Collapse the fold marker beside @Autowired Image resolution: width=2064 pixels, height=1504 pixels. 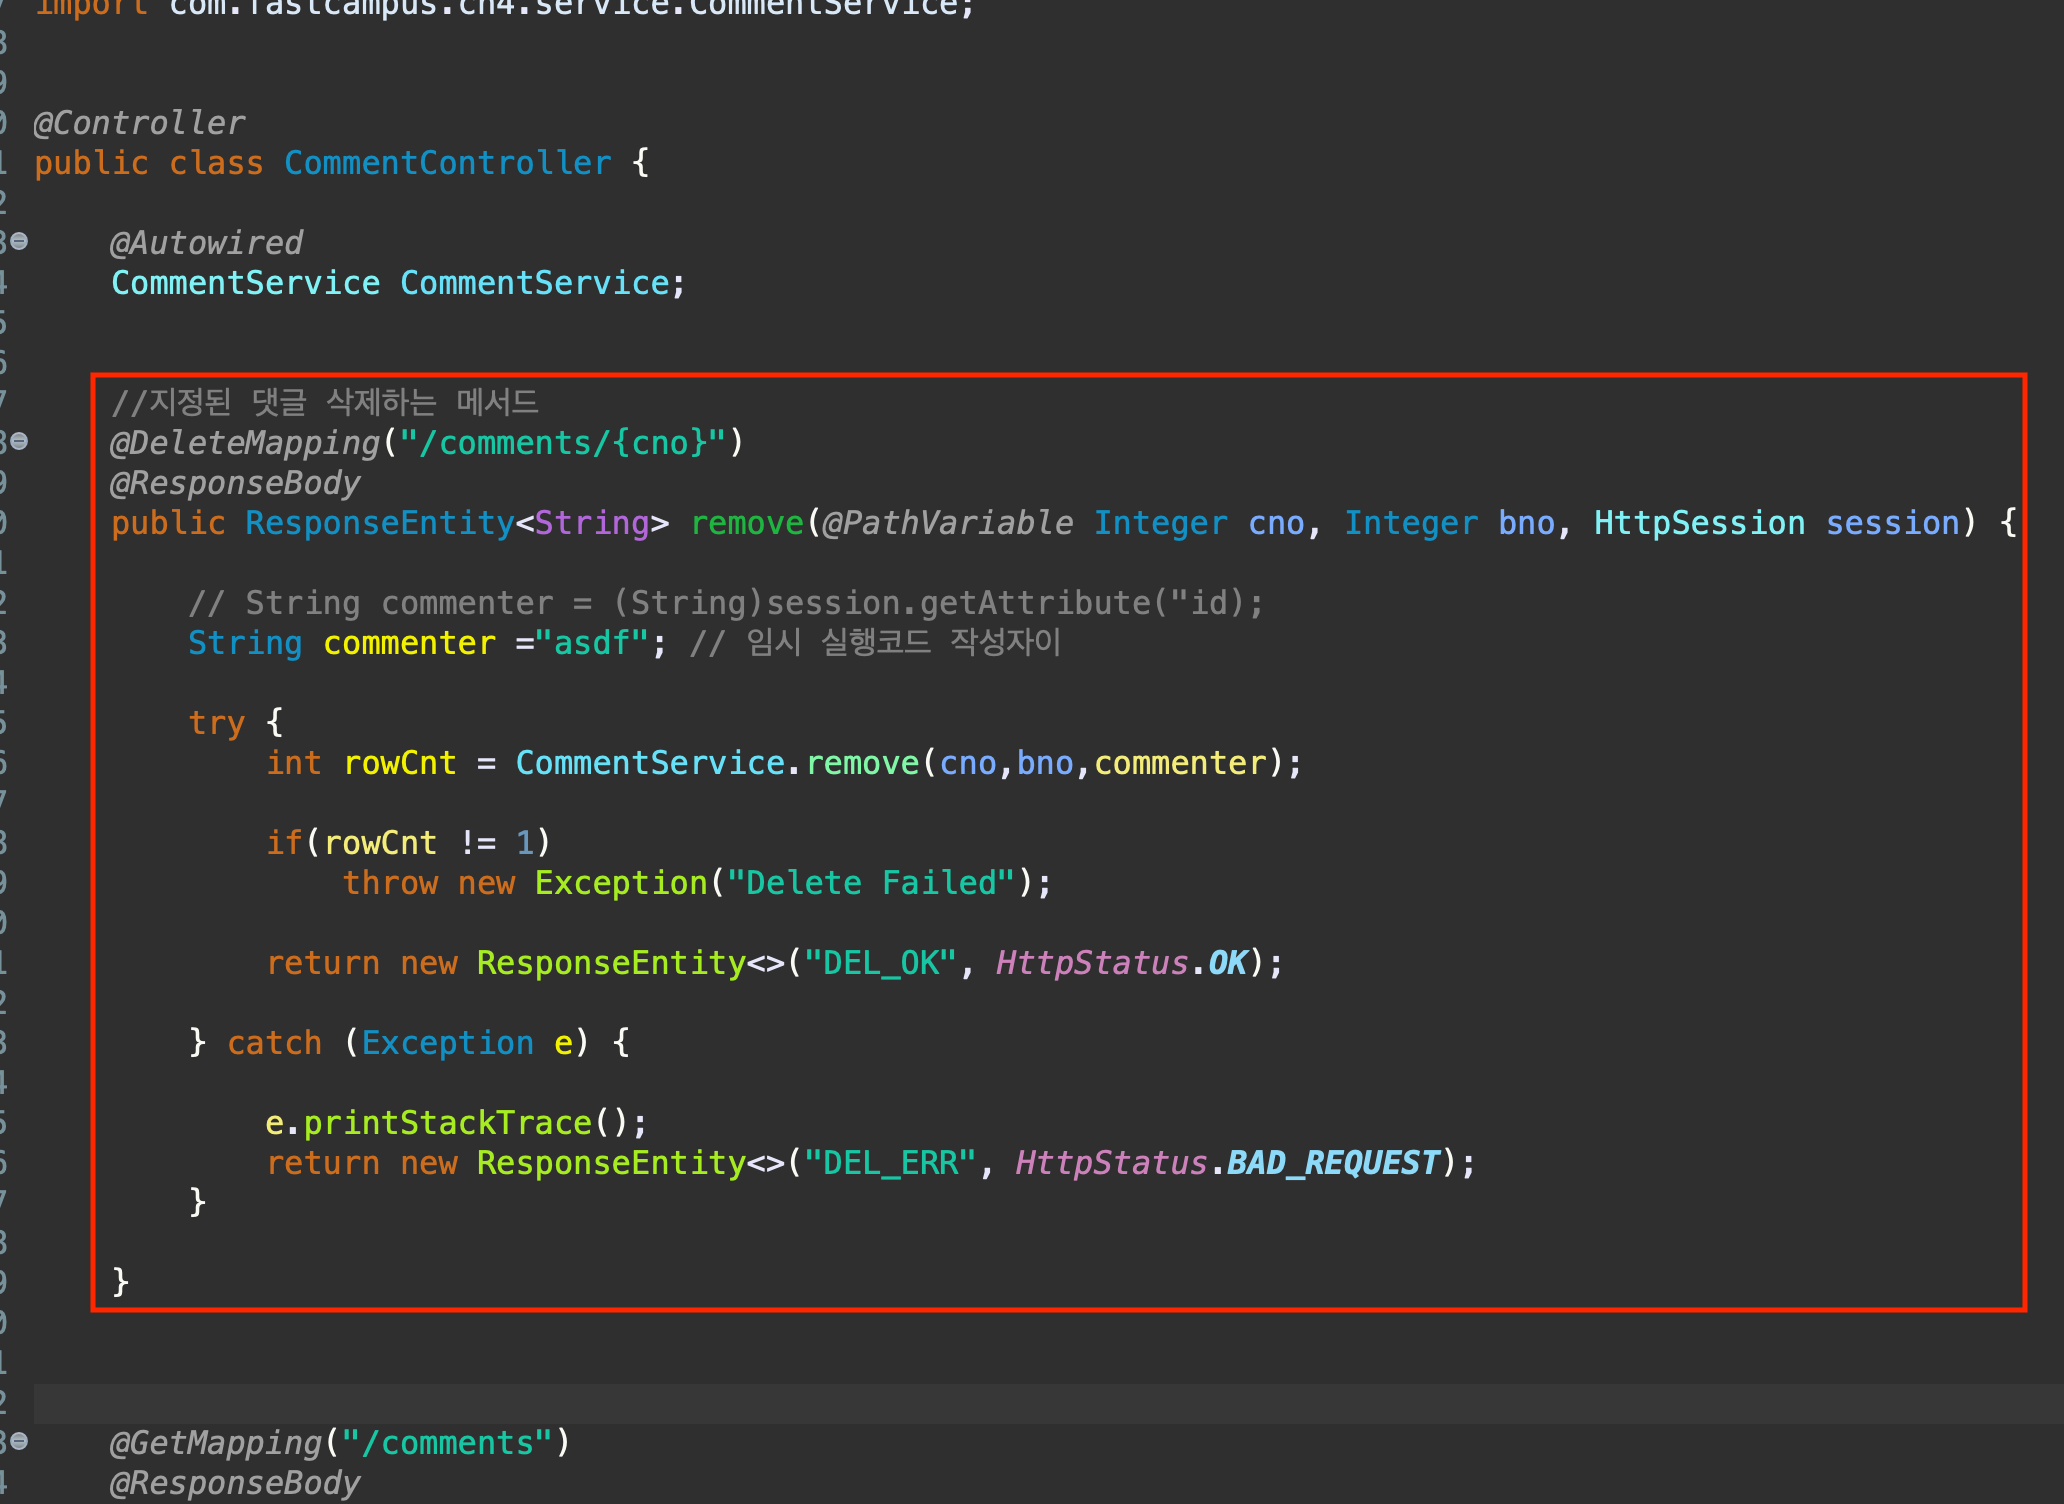click(x=19, y=242)
